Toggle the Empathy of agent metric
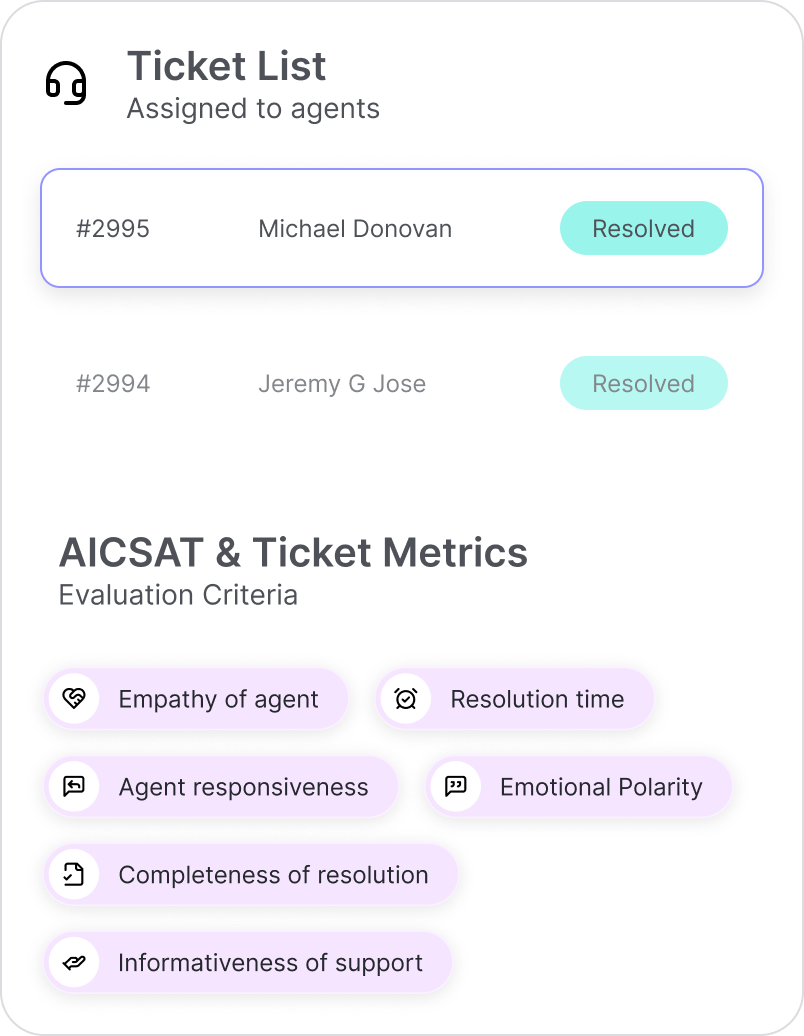This screenshot has height=1036, width=804. tap(197, 699)
